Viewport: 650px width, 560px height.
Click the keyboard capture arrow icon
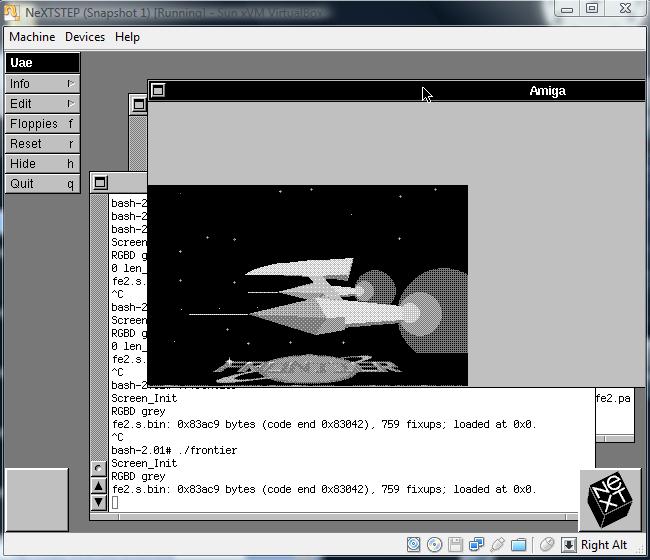coord(569,545)
